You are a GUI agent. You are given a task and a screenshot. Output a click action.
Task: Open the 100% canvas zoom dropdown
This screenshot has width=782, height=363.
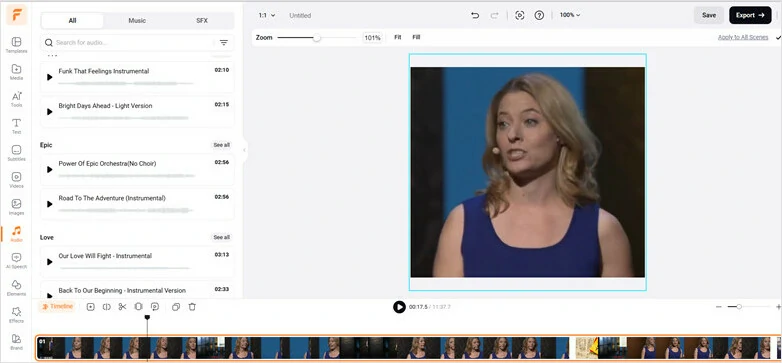(x=570, y=15)
